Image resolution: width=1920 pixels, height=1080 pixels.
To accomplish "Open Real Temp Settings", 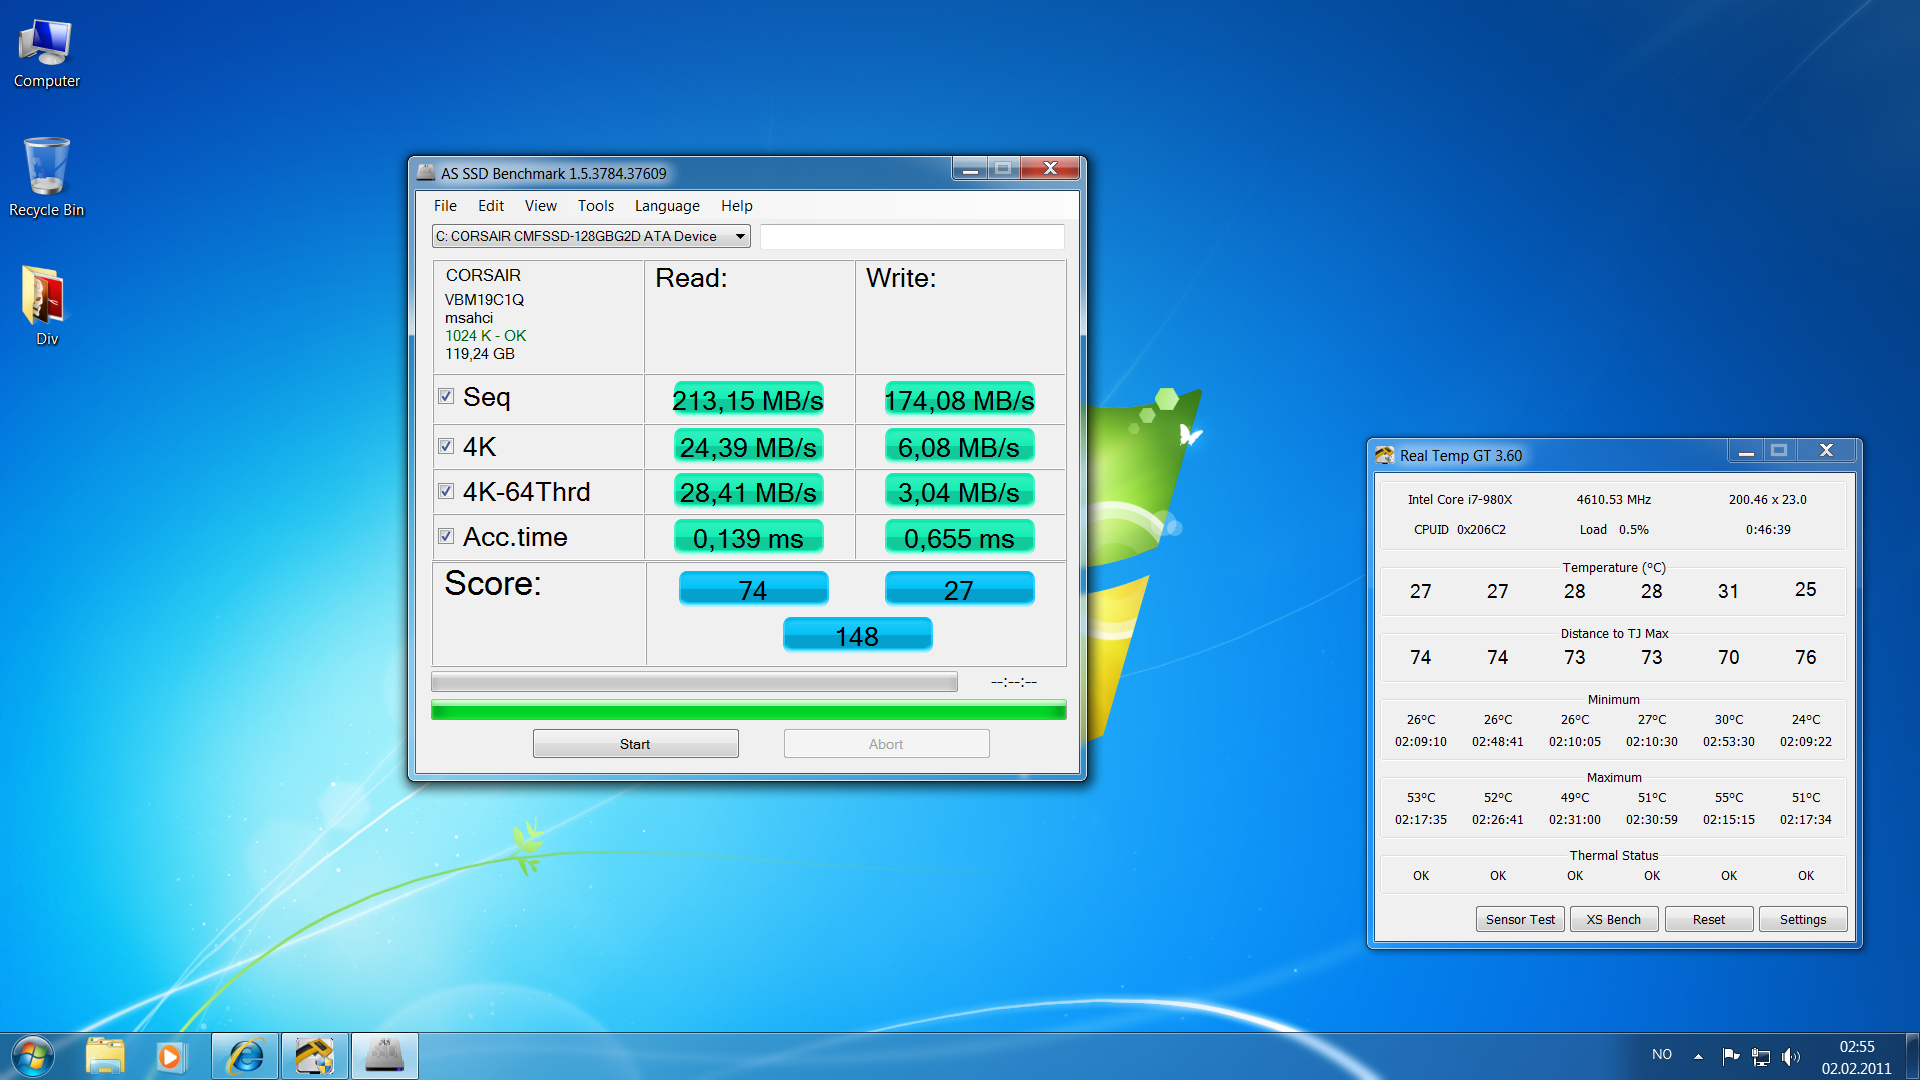I will pos(1803,919).
